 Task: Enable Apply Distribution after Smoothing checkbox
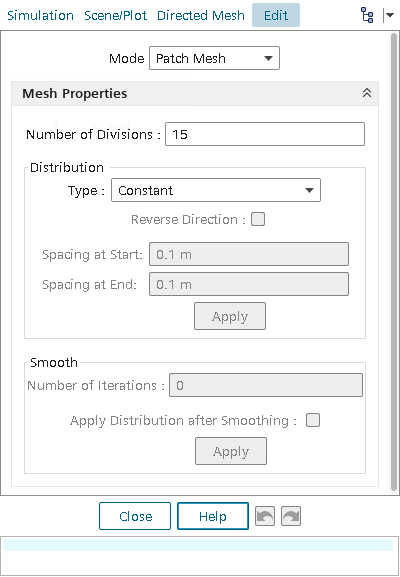point(313,420)
